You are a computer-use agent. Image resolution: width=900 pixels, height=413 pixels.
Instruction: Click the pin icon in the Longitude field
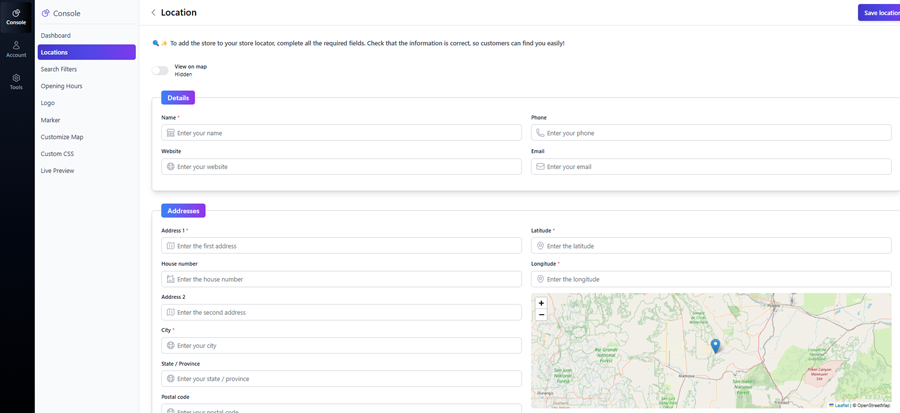[x=540, y=279]
